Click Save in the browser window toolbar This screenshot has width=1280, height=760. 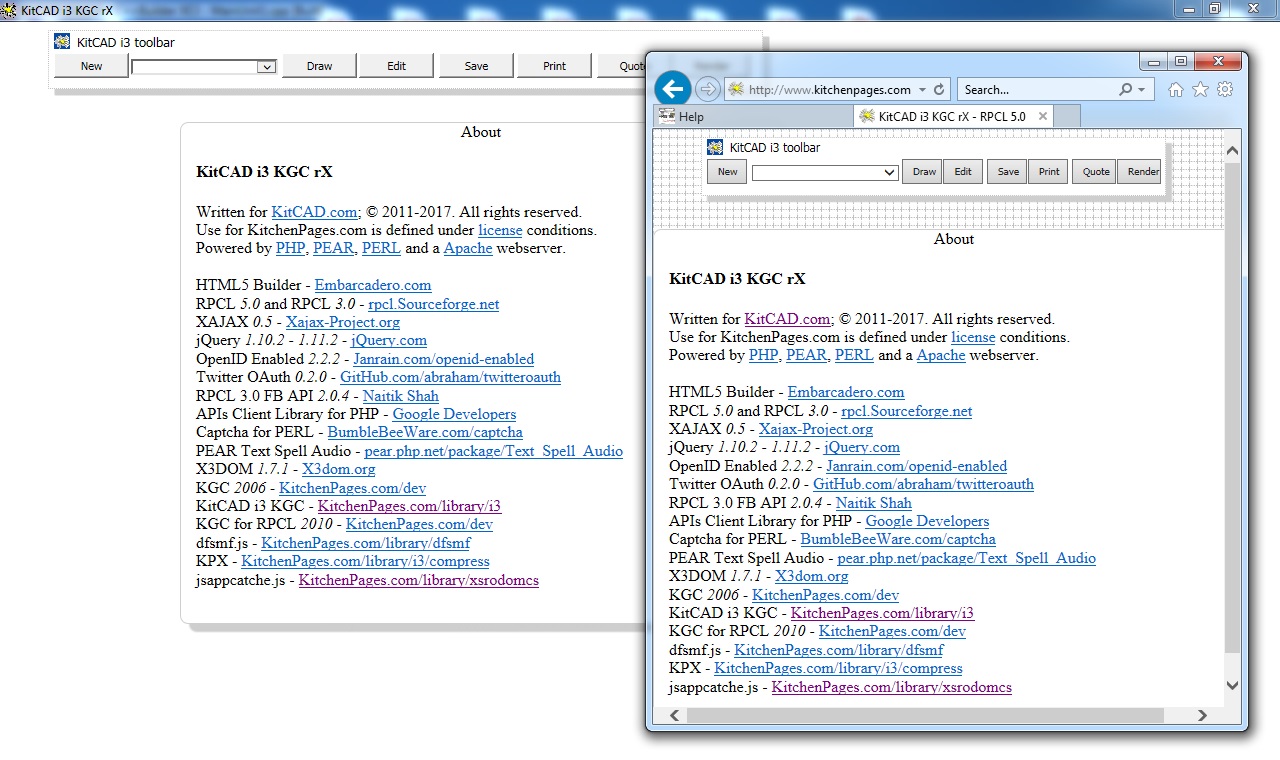pyautogui.click(x=1008, y=172)
